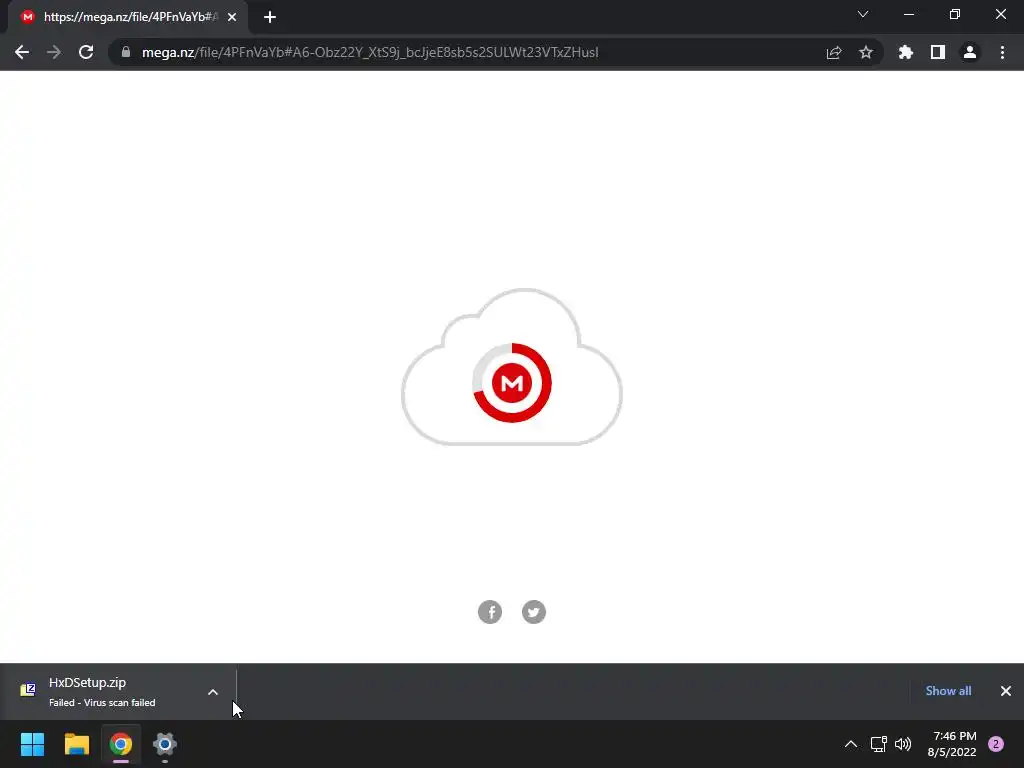The image size is (1024, 768).
Task: Expand HxDSetup.zip download options chevron
Action: [x=213, y=692]
